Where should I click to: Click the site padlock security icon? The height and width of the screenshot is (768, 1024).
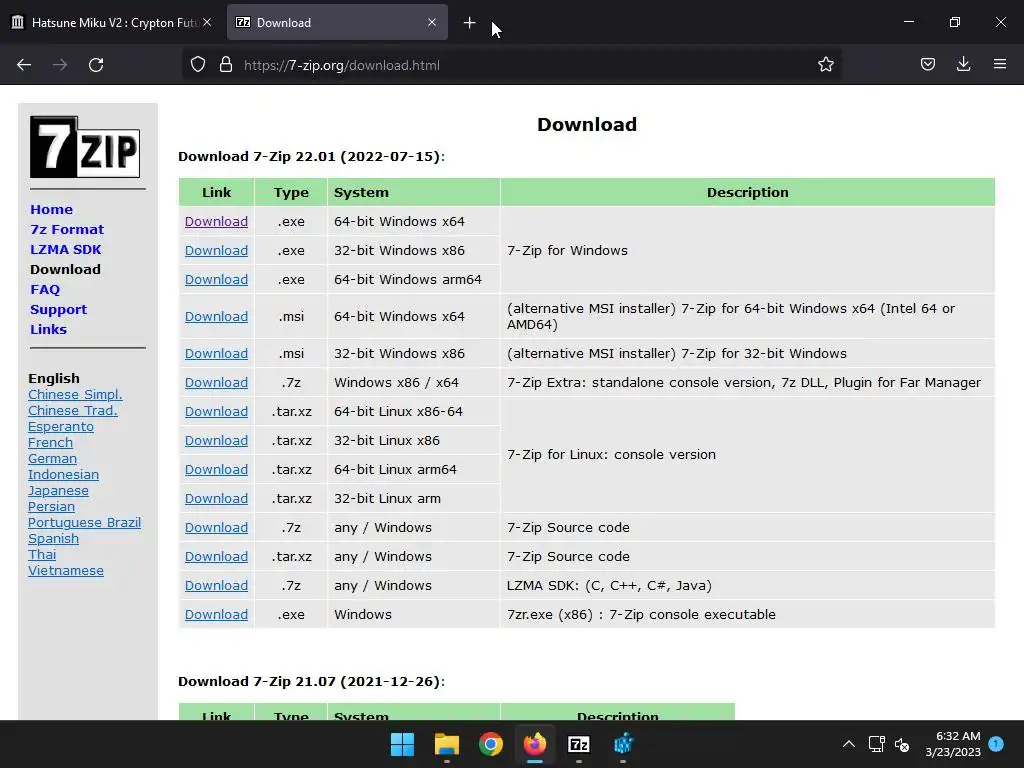coord(226,65)
